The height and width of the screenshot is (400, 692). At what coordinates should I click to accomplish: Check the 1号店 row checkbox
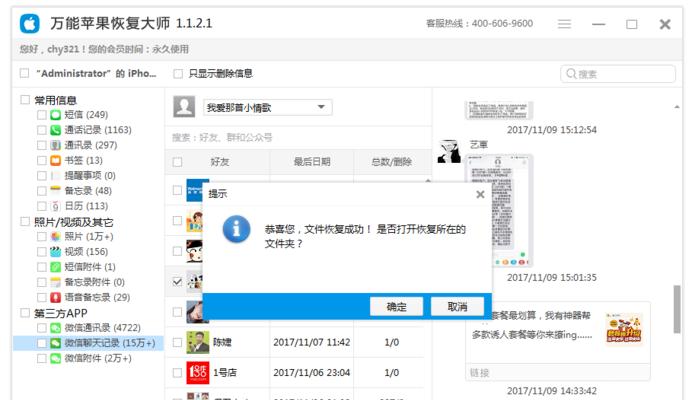(x=177, y=373)
